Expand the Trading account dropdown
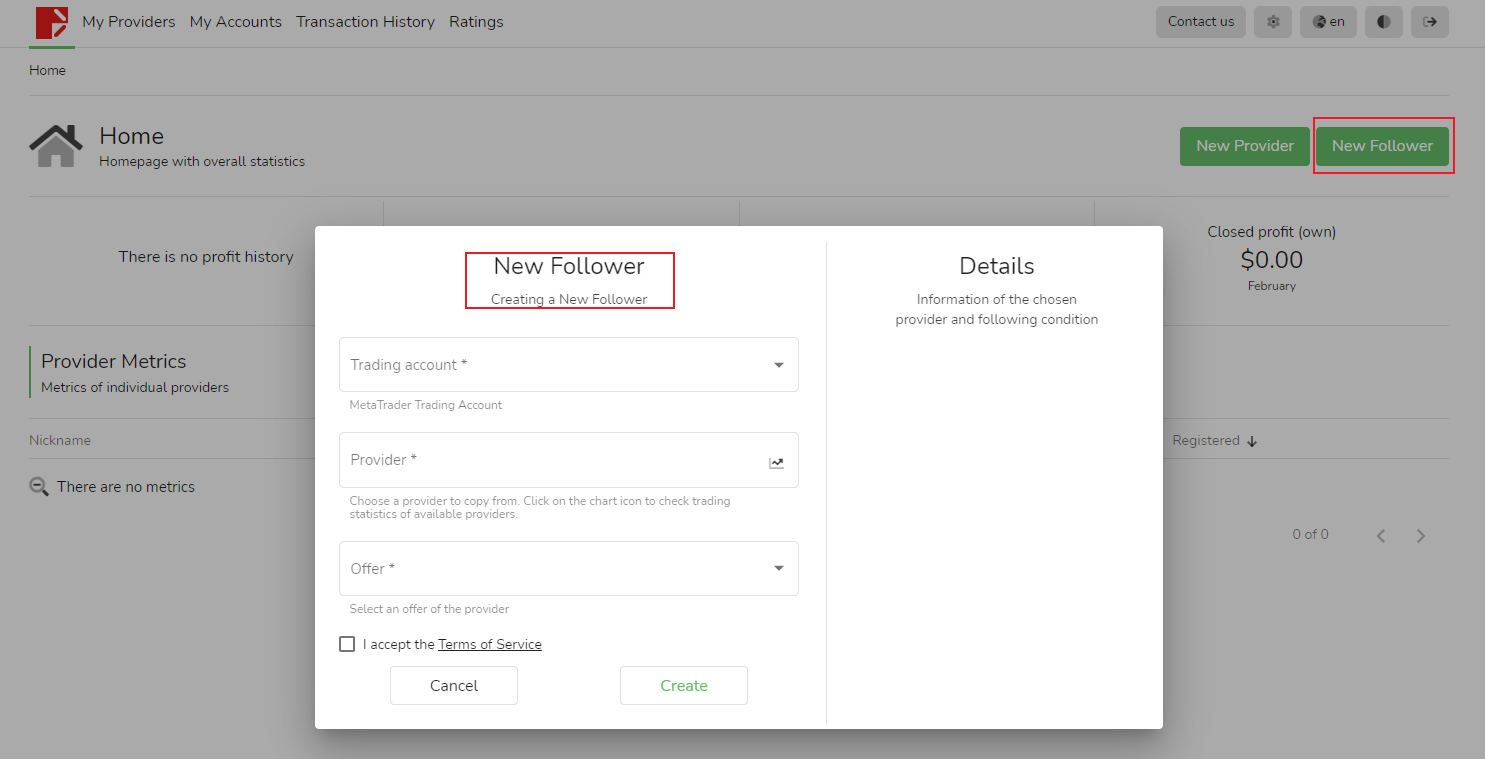Screen dimensions: 1485x759 pos(778,365)
